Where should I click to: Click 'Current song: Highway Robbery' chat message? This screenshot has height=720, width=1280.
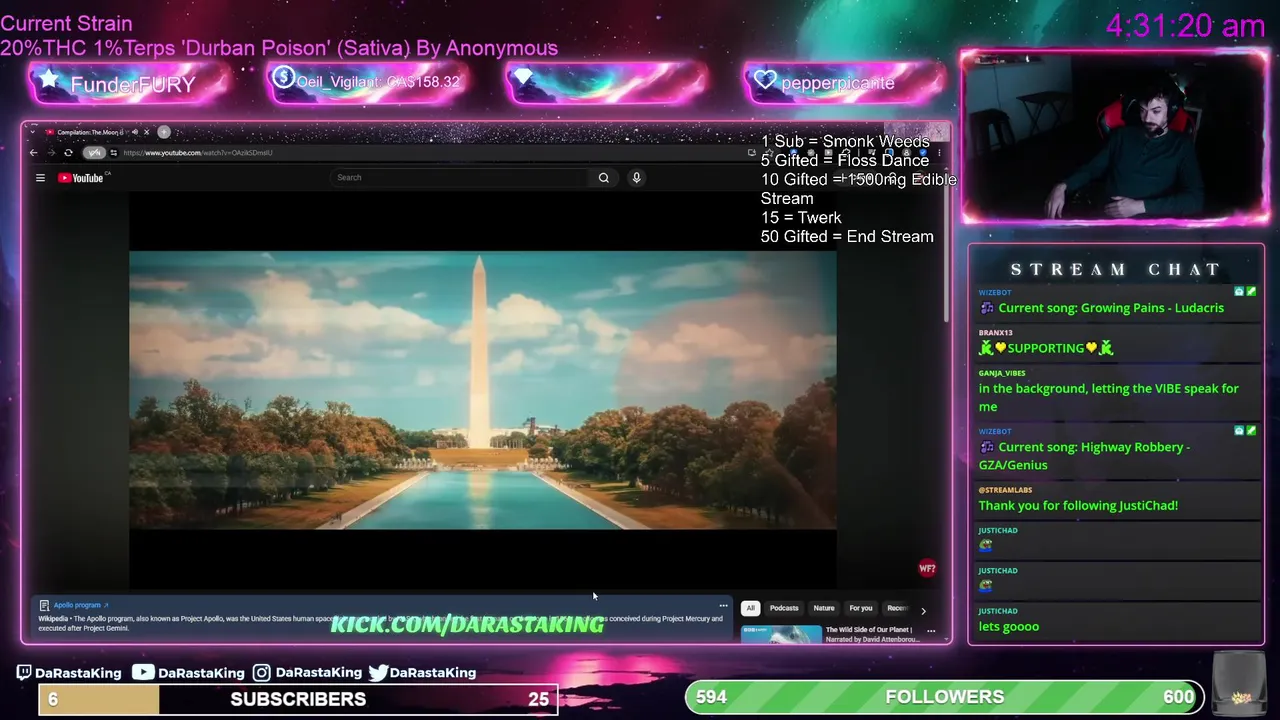[x=1084, y=456]
